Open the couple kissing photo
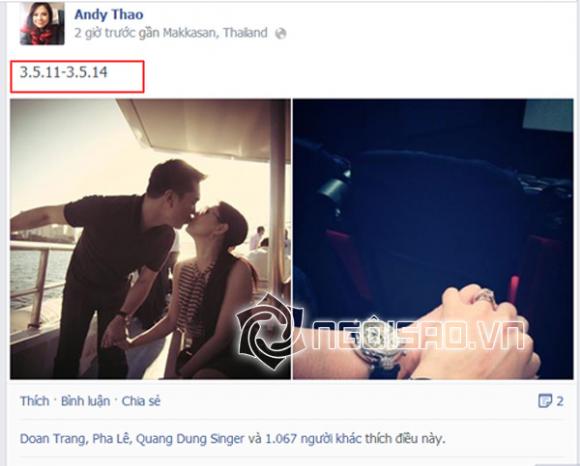 point(150,239)
